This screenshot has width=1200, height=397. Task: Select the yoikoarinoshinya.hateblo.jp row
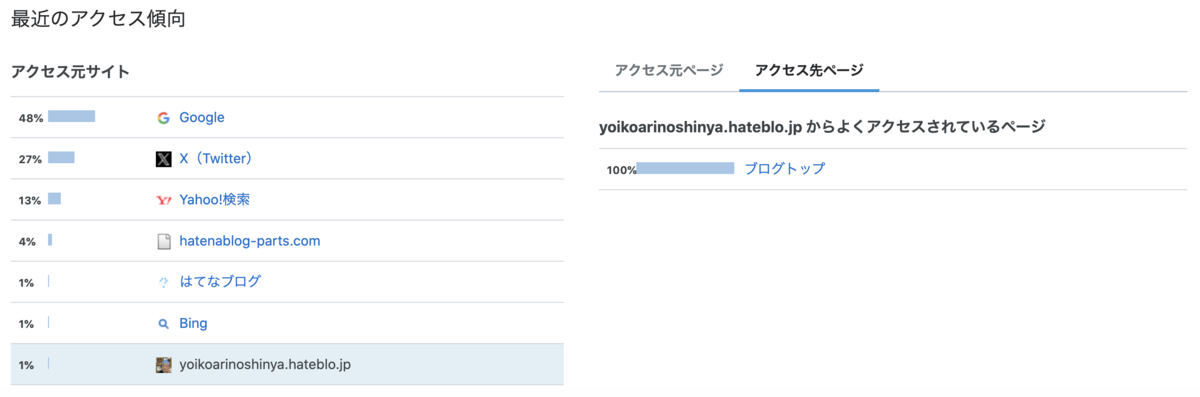coord(287,365)
